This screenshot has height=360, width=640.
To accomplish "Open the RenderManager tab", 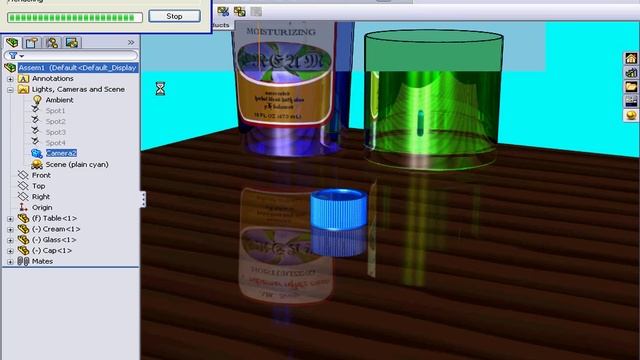I will (72, 42).
